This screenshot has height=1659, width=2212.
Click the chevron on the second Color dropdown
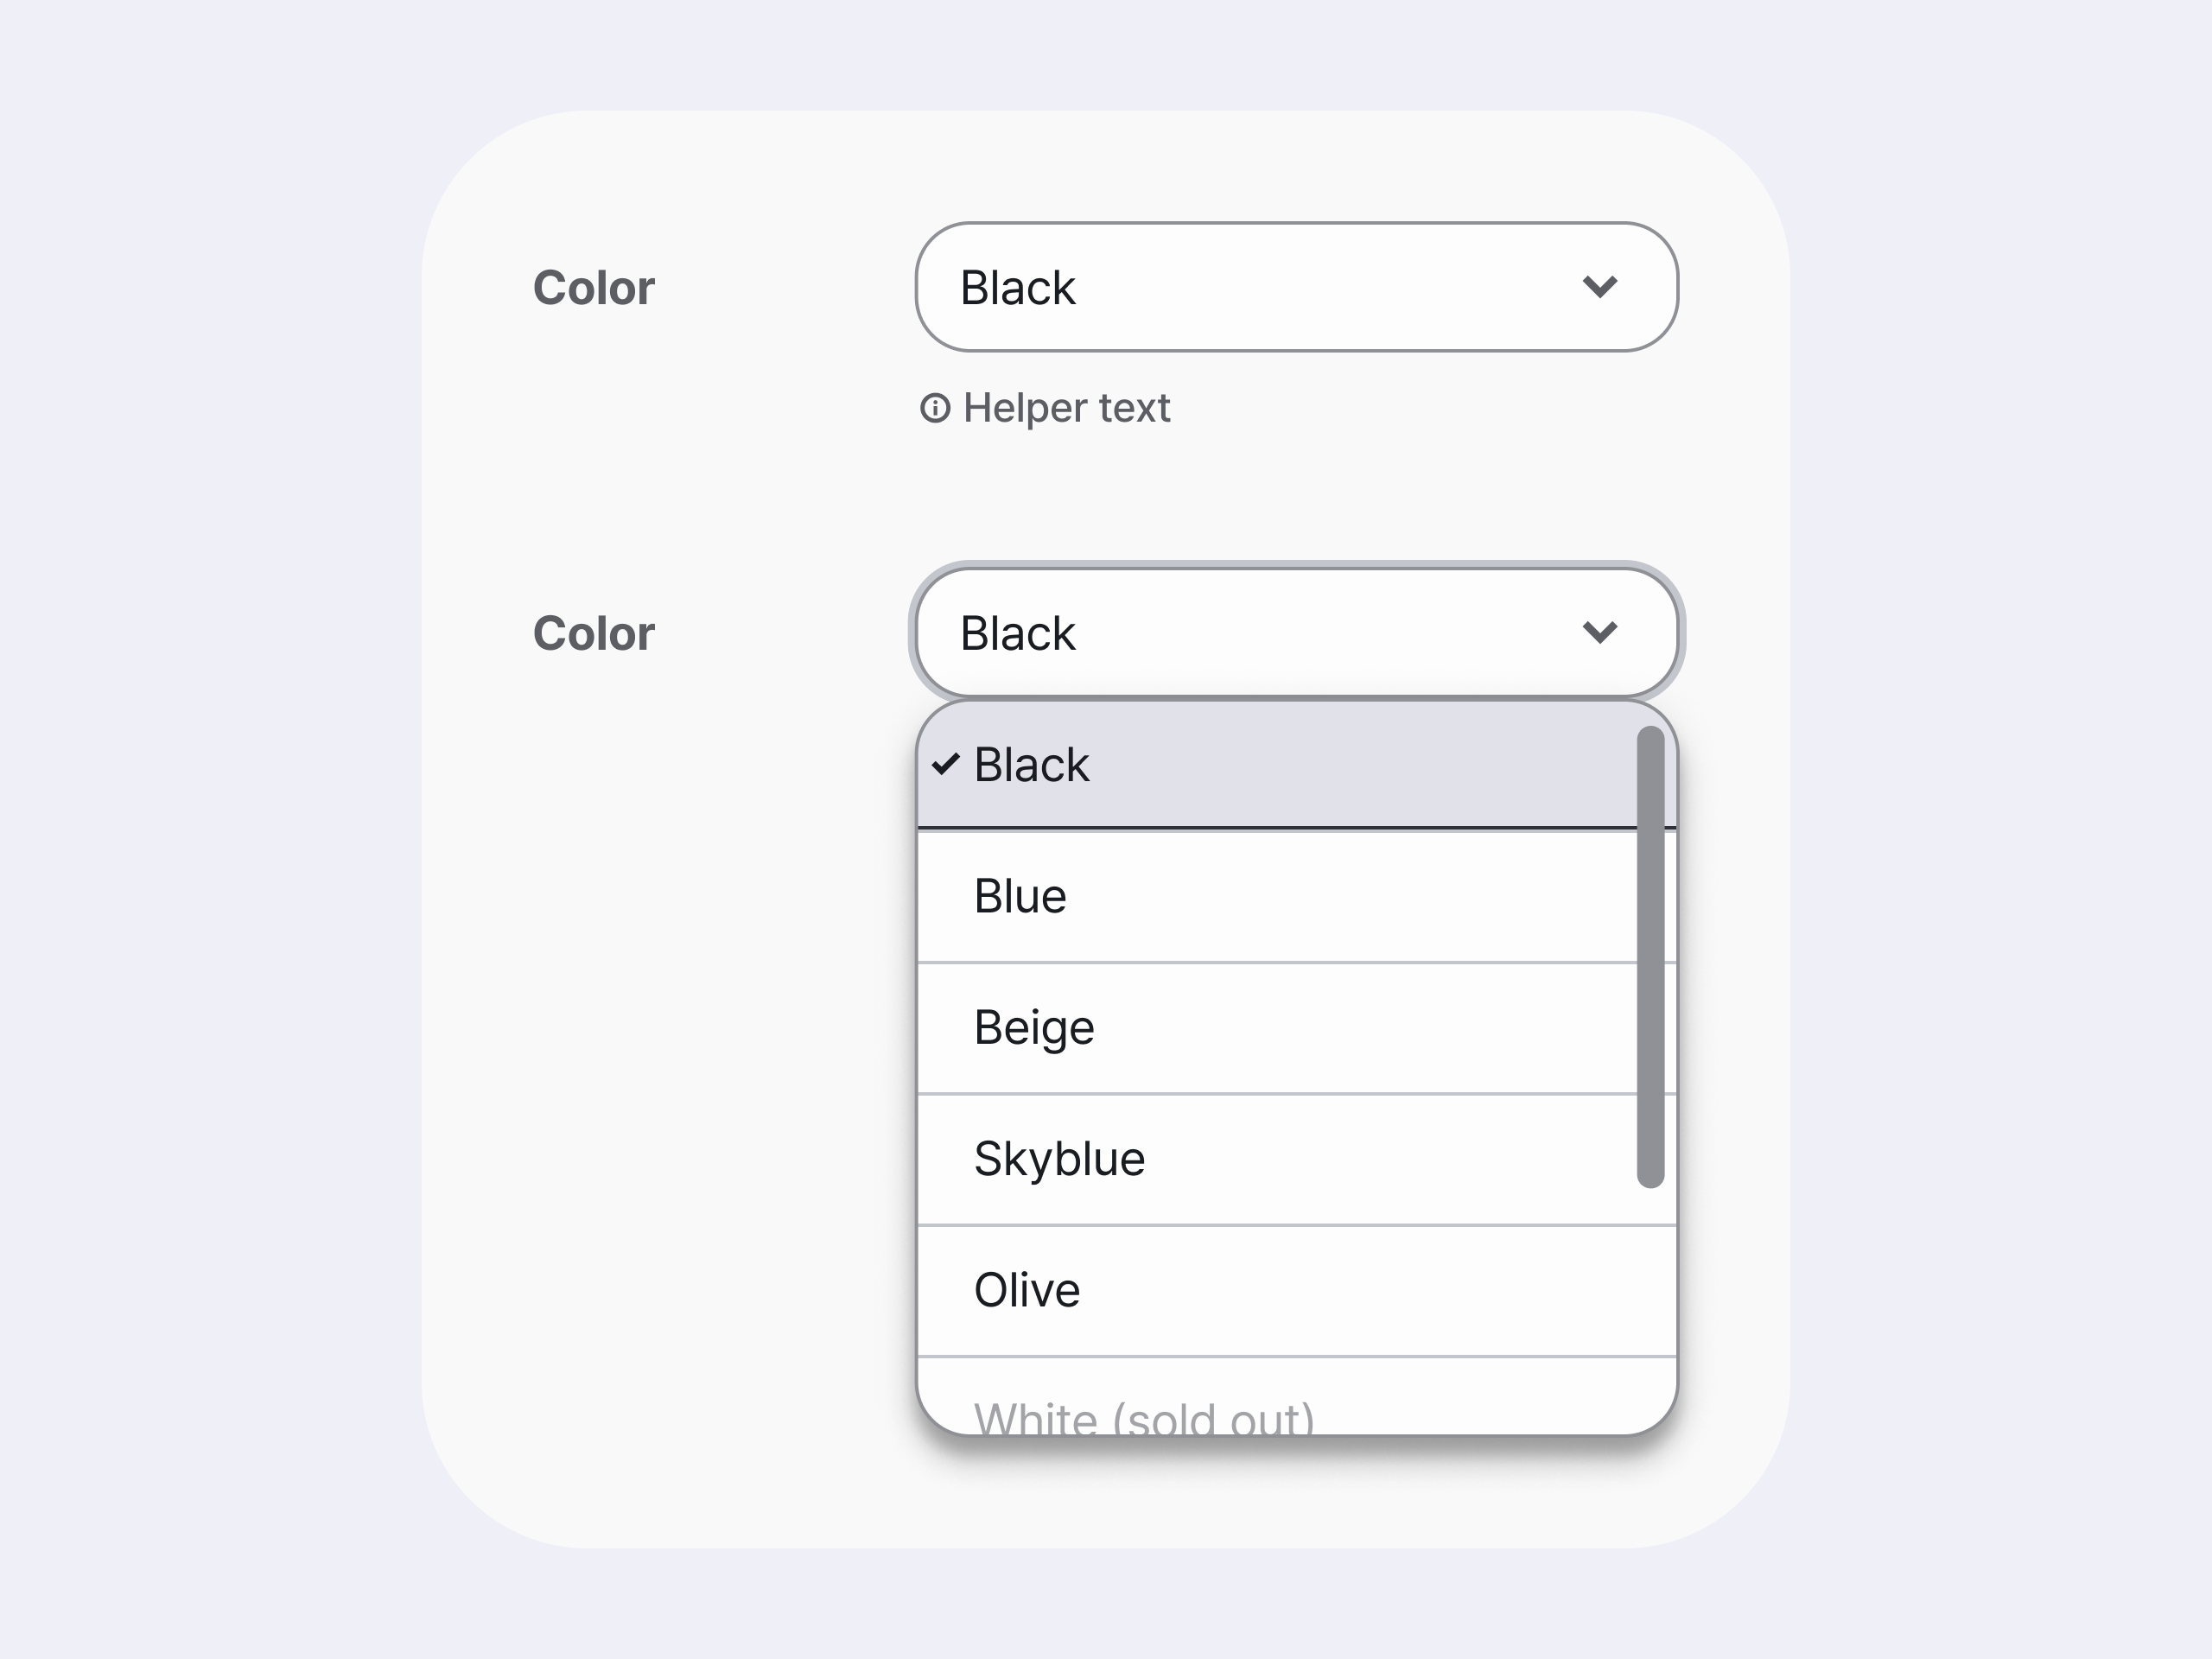(1600, 632)
